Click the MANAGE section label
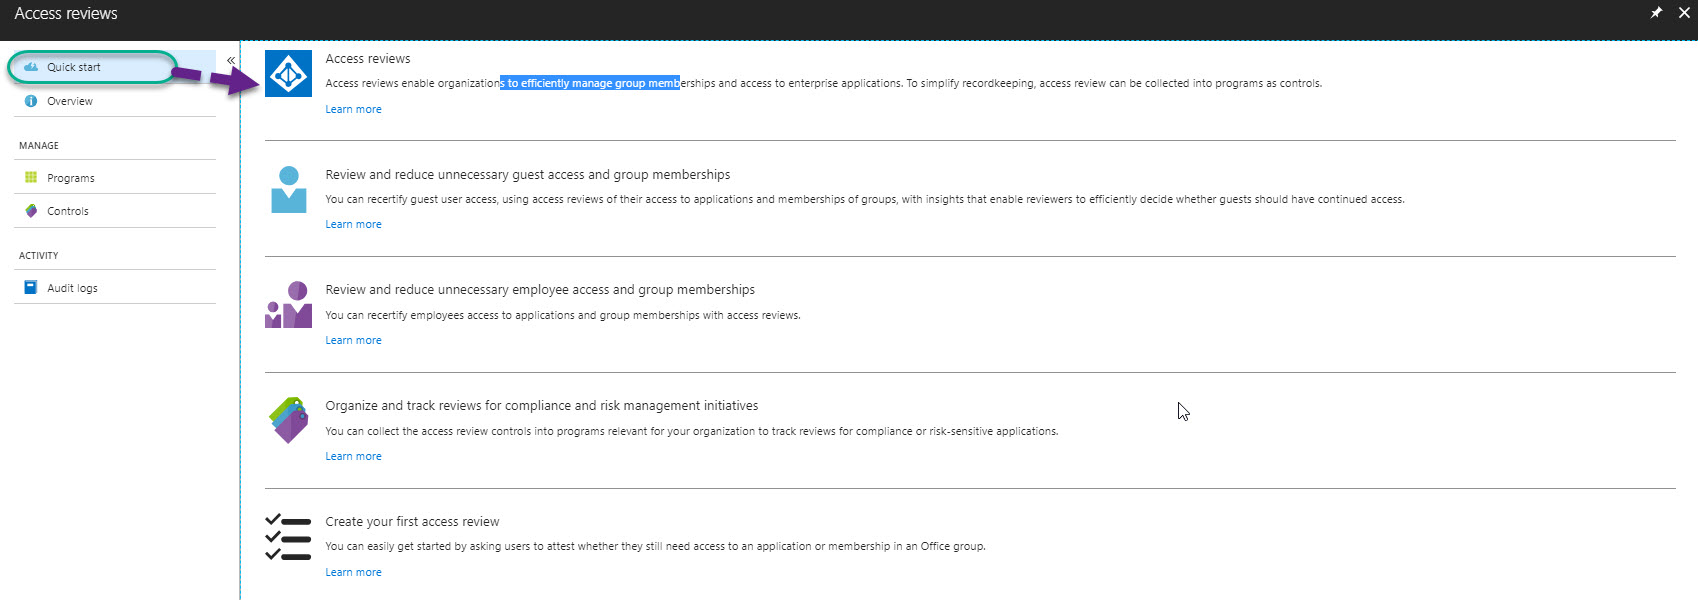The height and width of the screenshot is (600, 1698). pyautogui.click(x=39, y=146)
